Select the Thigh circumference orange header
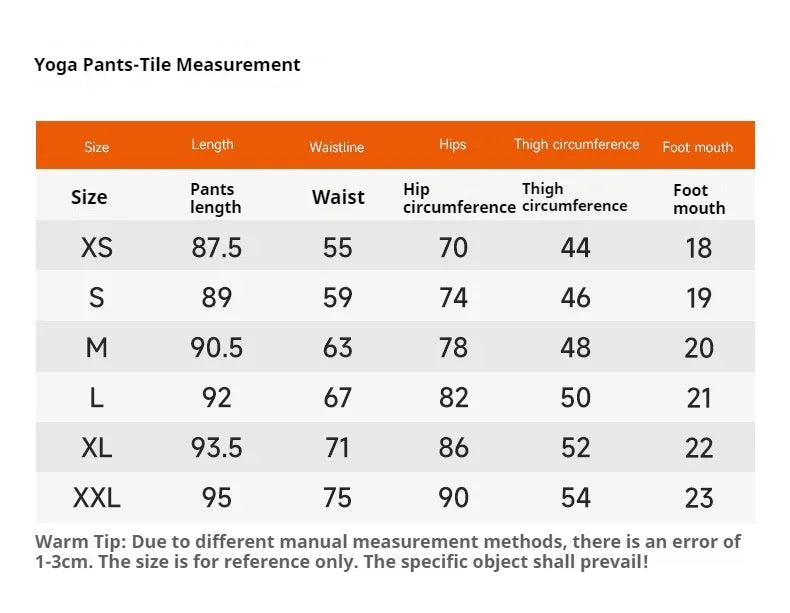 576,145
